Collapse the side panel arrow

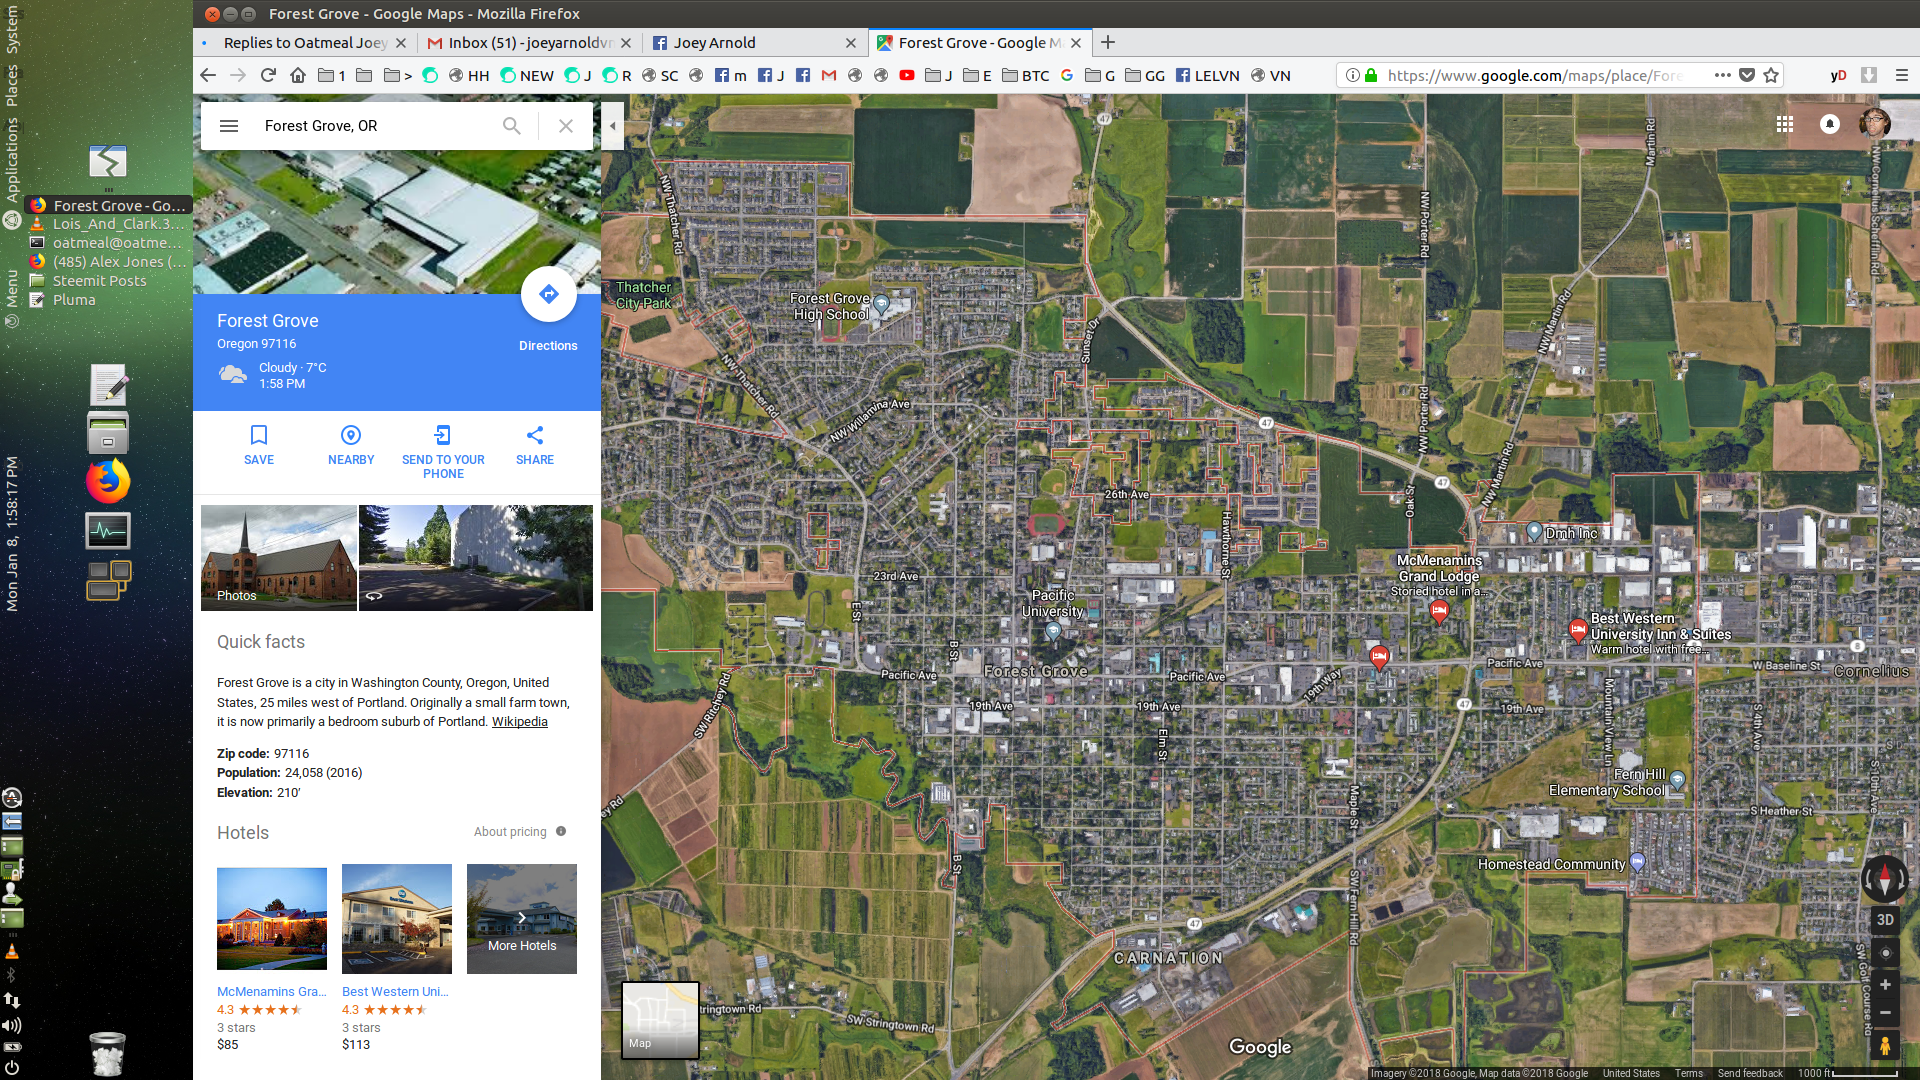click(x=612, y=126)
